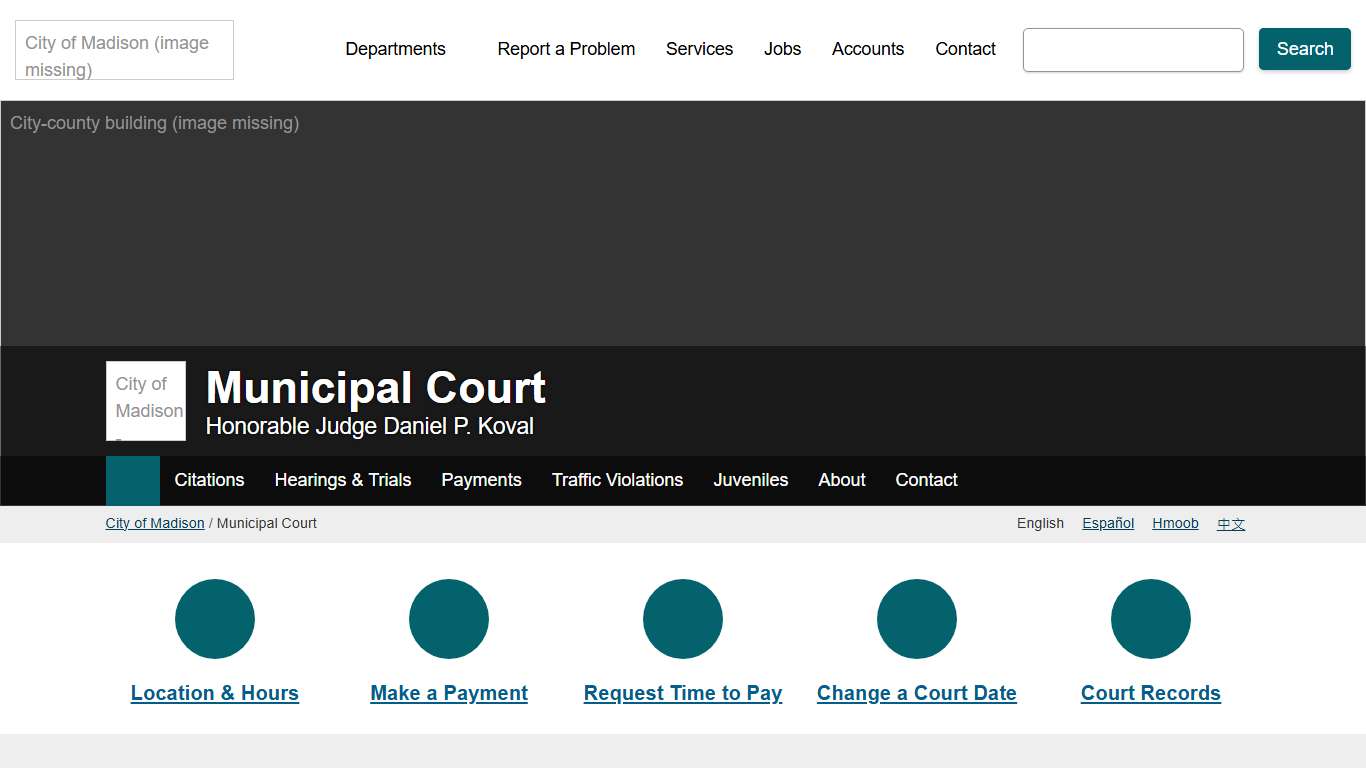1366x768 pixels.
Task: Switch the page language to Español
Action: (x=1107, y=522)
